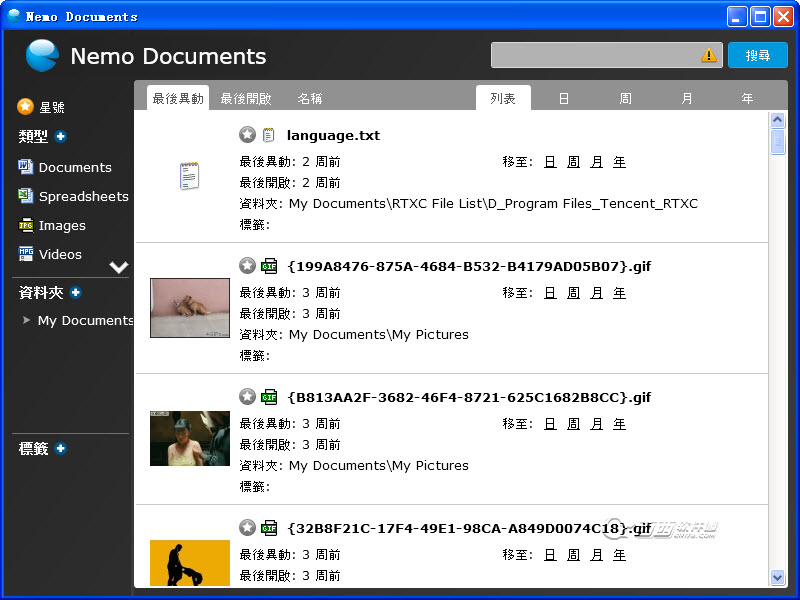Open {32B8F21C-17F4-49E1-98CA-A849D0074C18}.gif file name
Screen dimensions: 800x600
[x=469, y=528]
